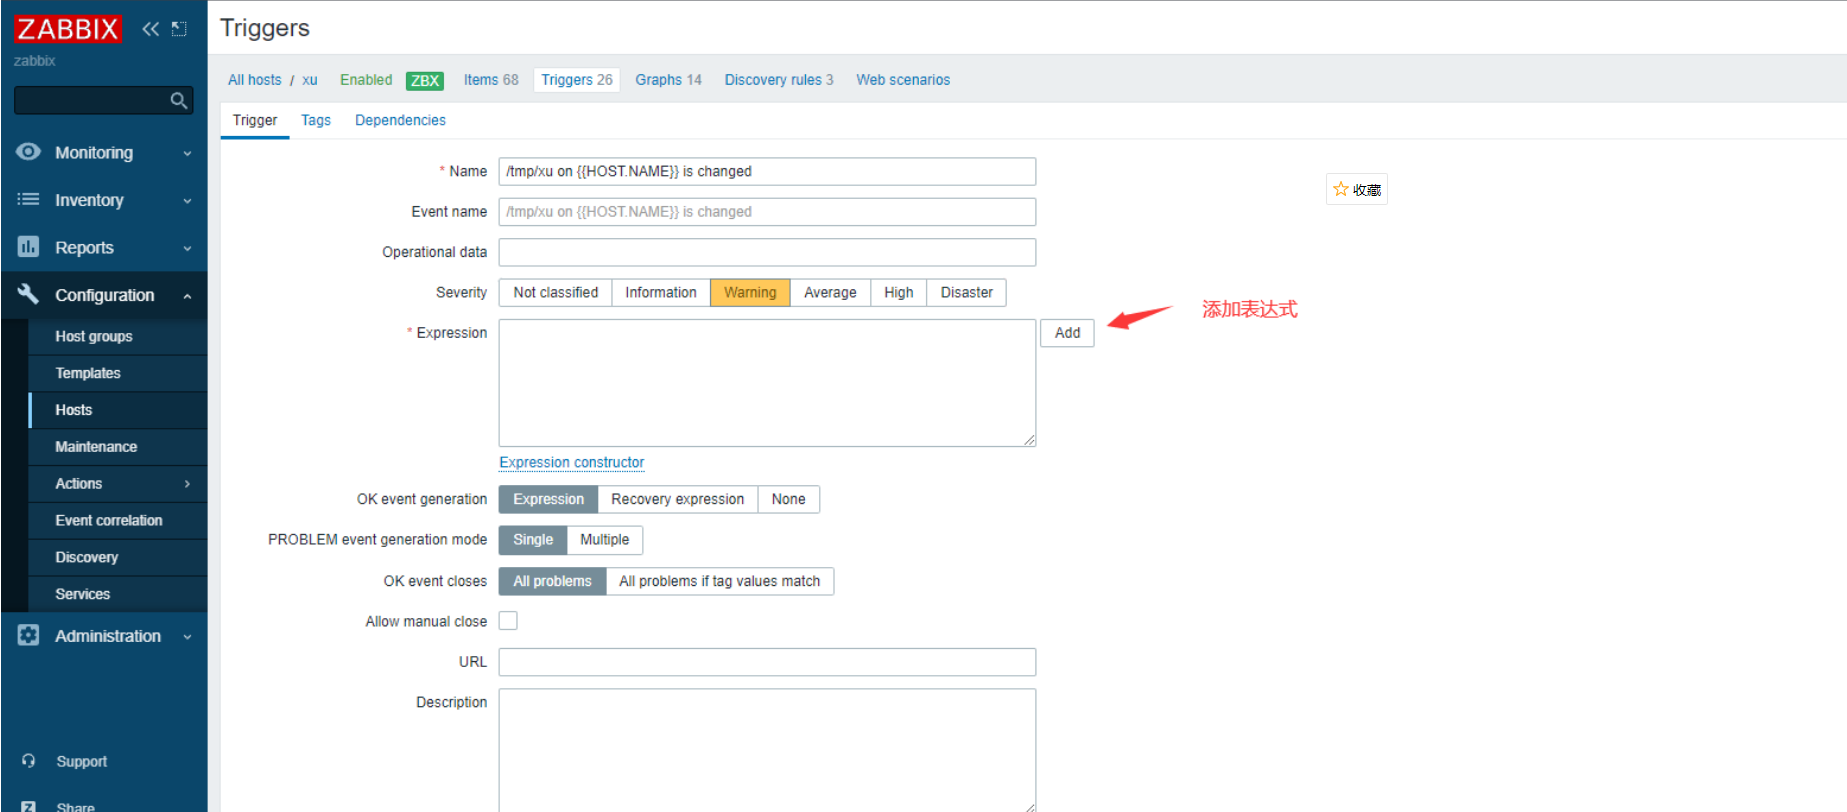Click the Inventory list icon
The height and width of the screenshot is (812, 1847).
click(x=29, y=199)
